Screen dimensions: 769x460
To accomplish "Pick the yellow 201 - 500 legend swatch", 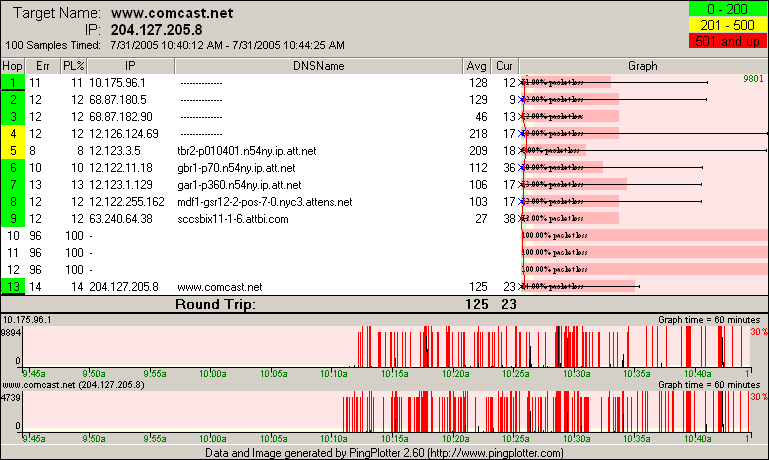I will [x=727, y=25].
